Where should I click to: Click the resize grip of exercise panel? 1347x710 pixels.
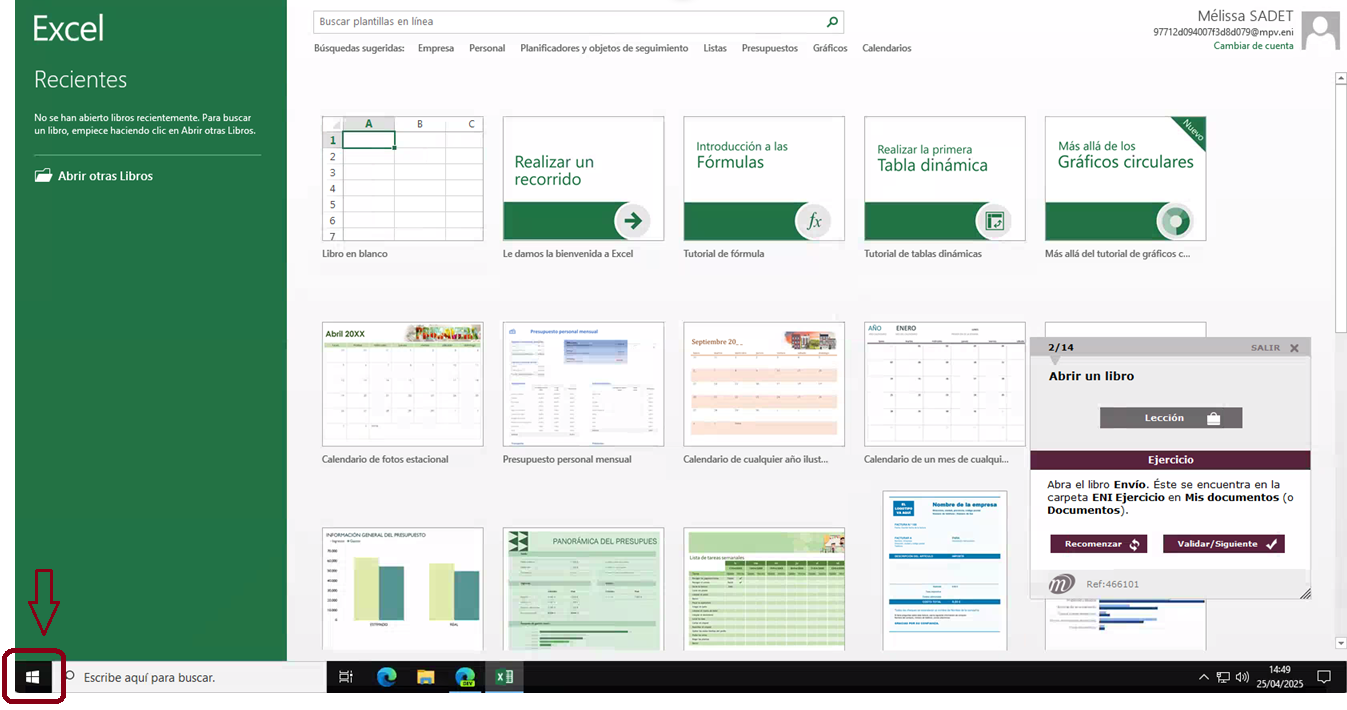[1304, 593]
